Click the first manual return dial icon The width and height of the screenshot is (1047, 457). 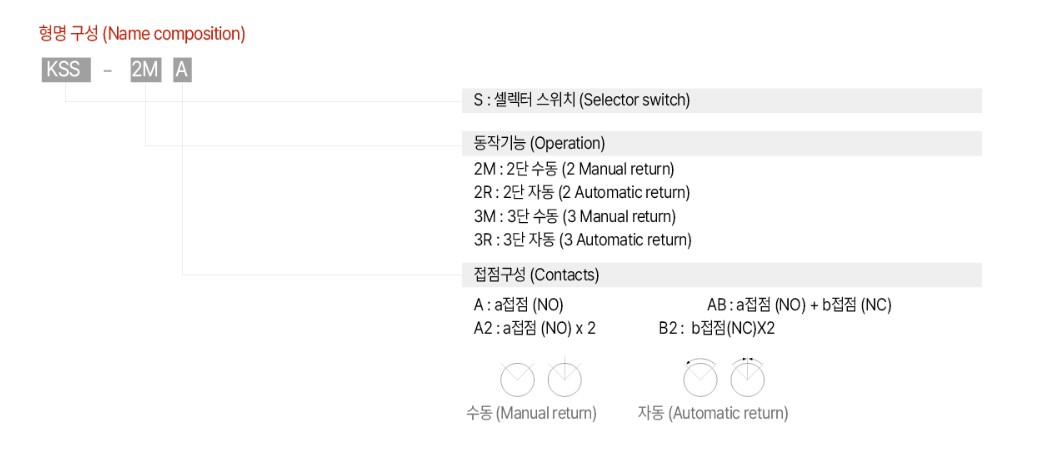click(x=517, y=381)
